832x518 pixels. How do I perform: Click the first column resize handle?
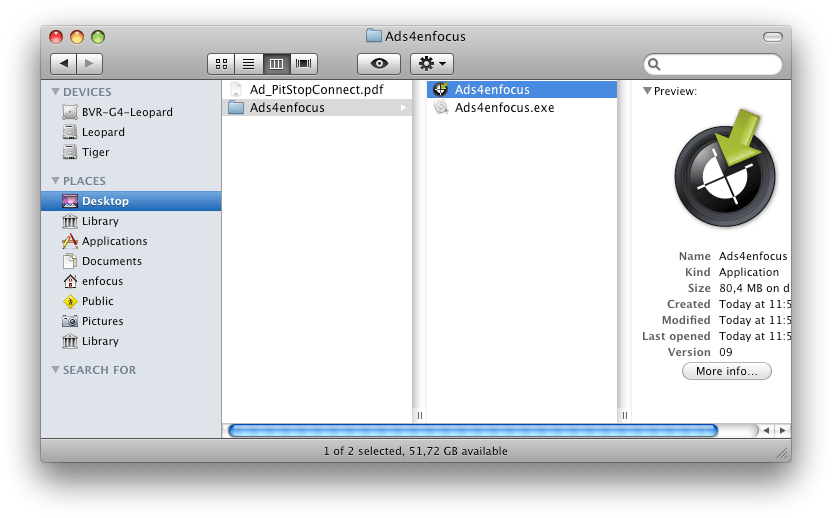tap(420, 416)
